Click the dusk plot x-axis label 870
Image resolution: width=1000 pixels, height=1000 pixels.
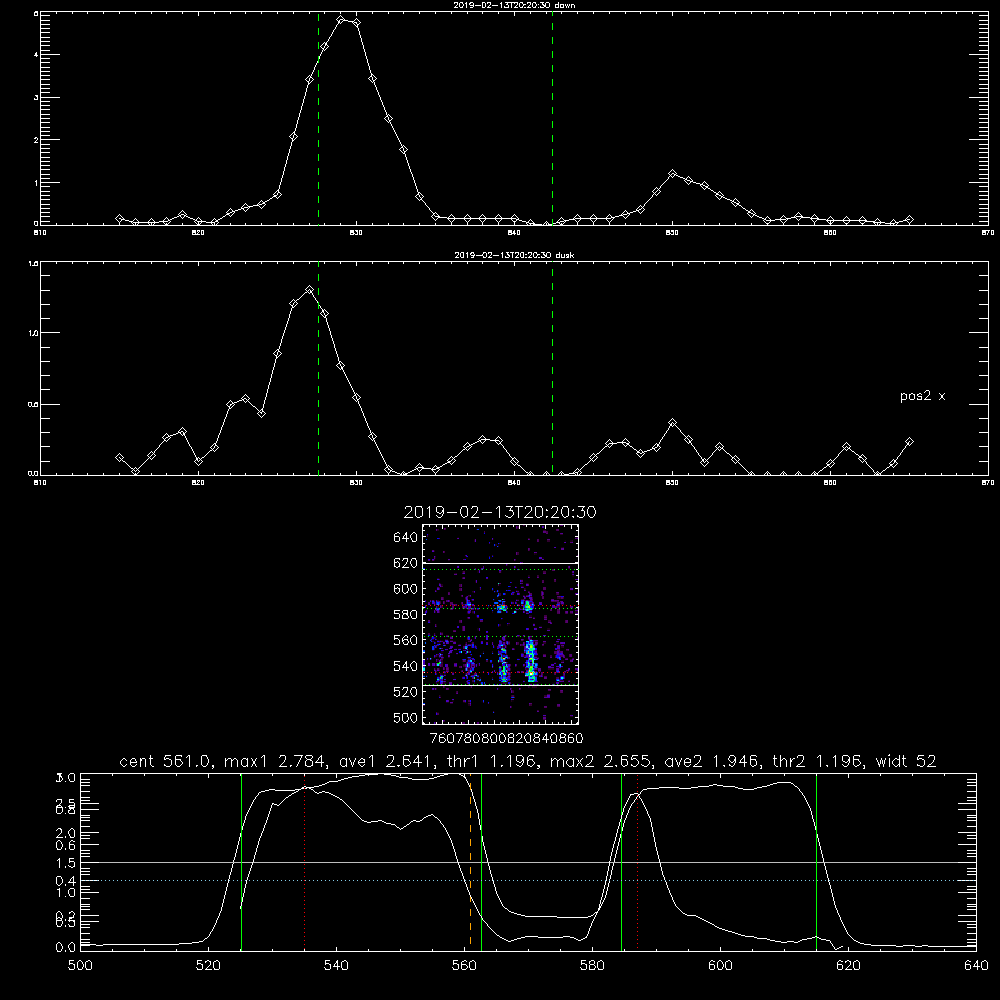click(988, 483)
